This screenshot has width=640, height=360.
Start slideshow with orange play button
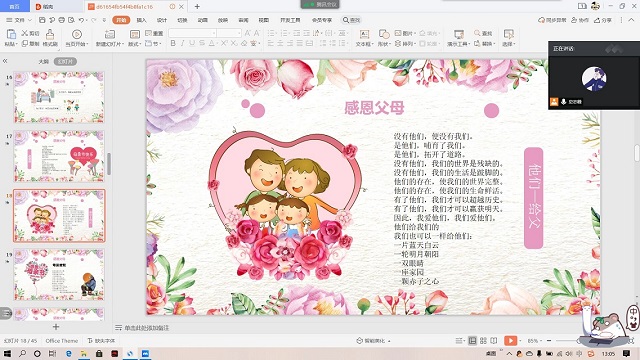(510, 340)
